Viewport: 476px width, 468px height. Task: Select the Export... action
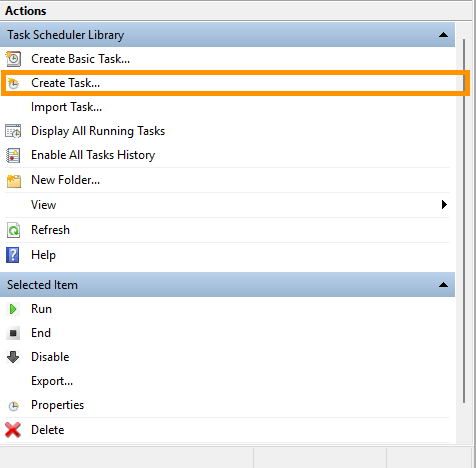(52, 381)
